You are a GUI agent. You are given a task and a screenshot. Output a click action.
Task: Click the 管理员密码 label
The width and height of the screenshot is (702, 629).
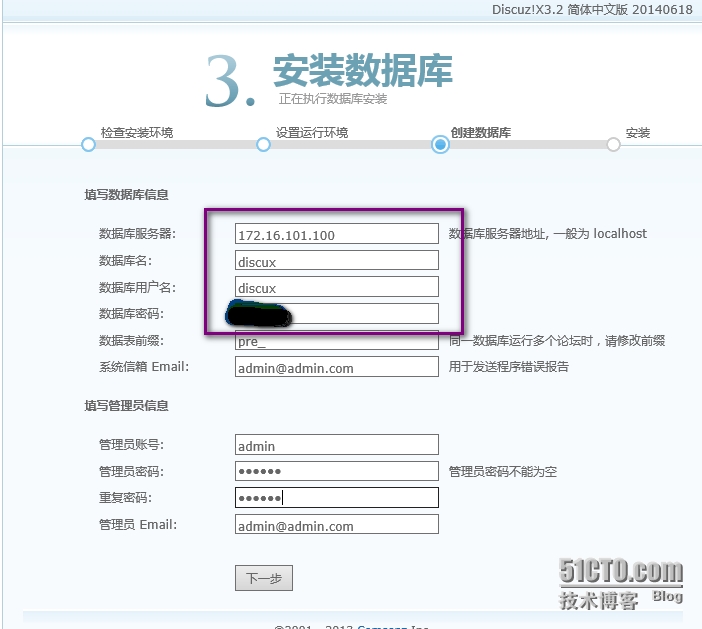tap(131, 471)
